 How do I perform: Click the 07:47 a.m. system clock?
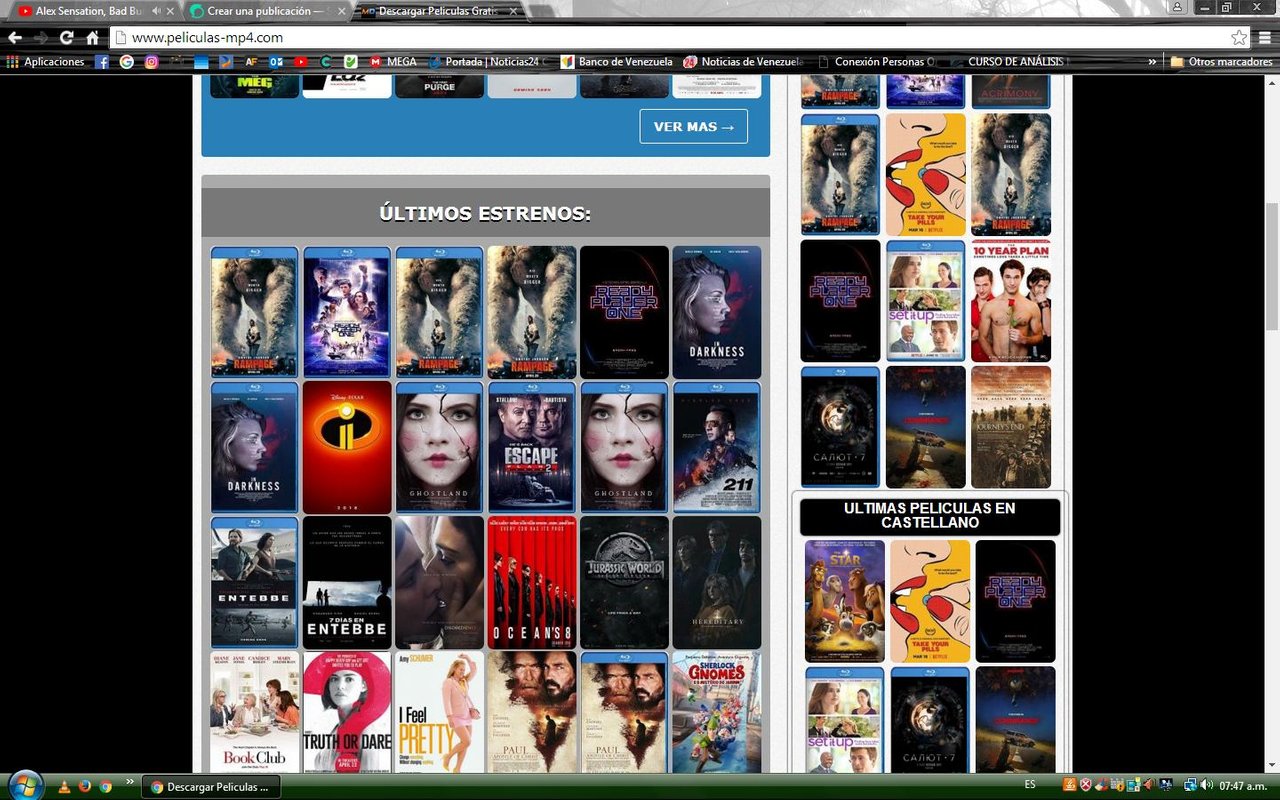coord(1245,786)
